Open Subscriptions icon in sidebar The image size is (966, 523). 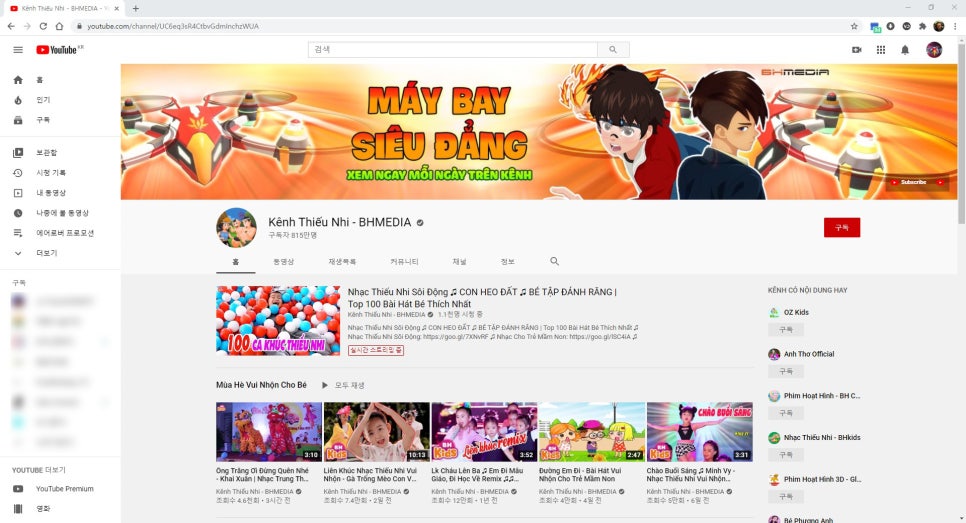(x=18, y=120)
